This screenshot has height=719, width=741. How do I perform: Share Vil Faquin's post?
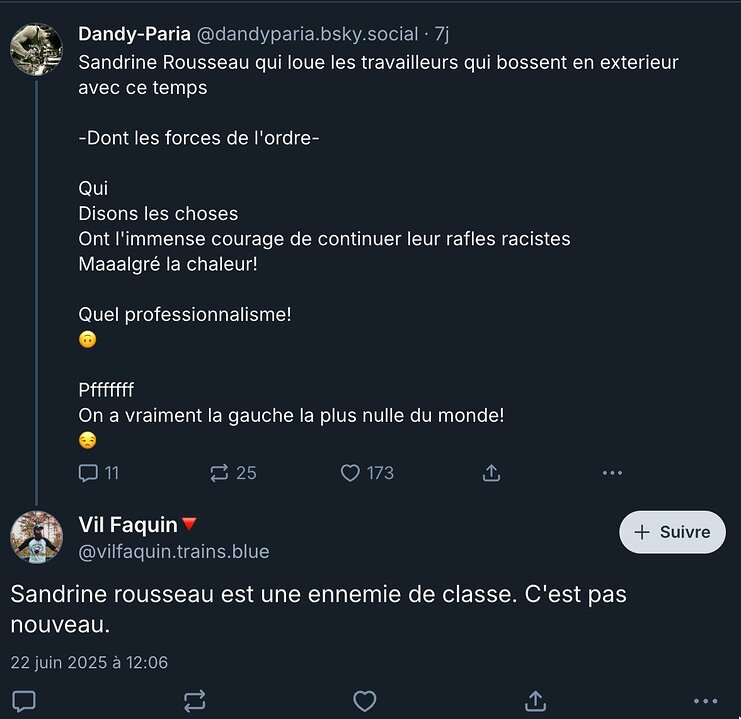[535, 701]
